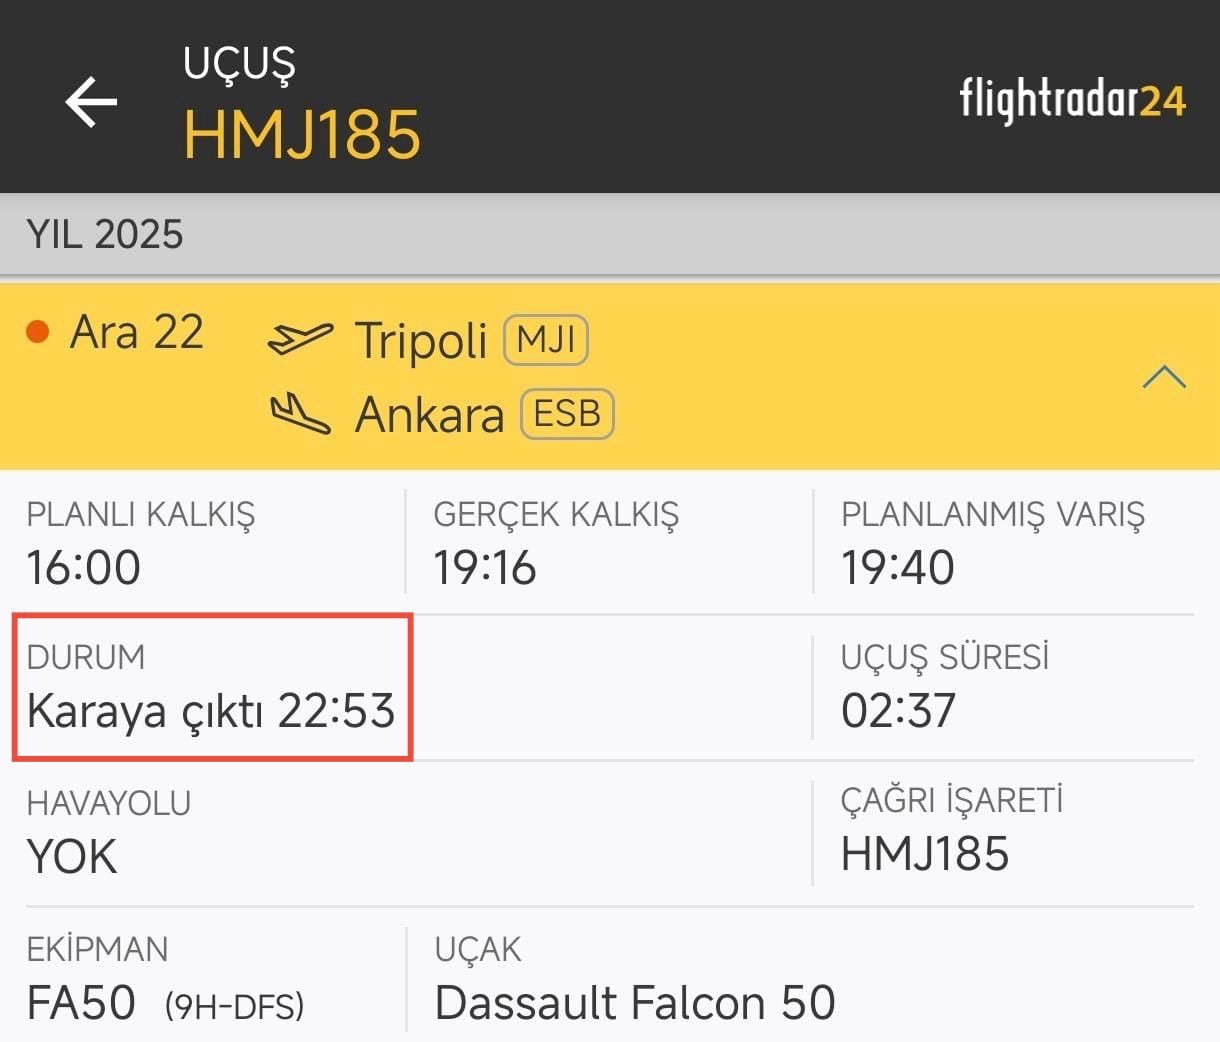The height and width of the screenshot is (1042, 1220).
Task: Select the ESB airport code badge
Action: point(566,414)
